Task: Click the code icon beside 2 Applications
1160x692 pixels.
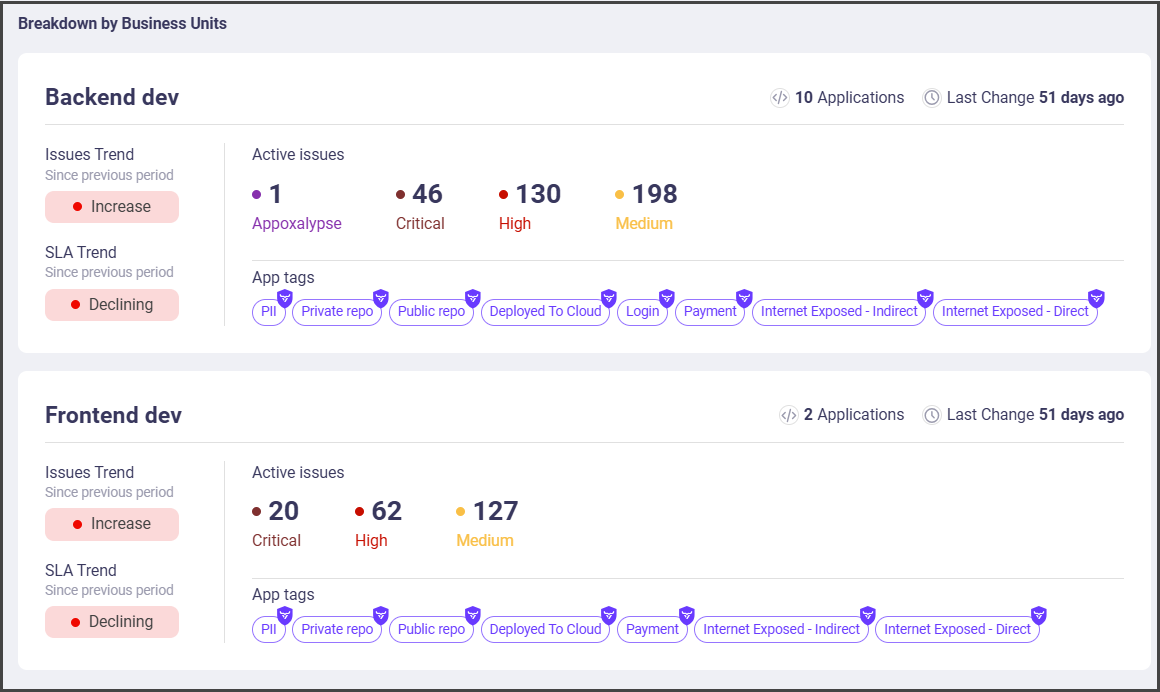Action: pos(788,415)
